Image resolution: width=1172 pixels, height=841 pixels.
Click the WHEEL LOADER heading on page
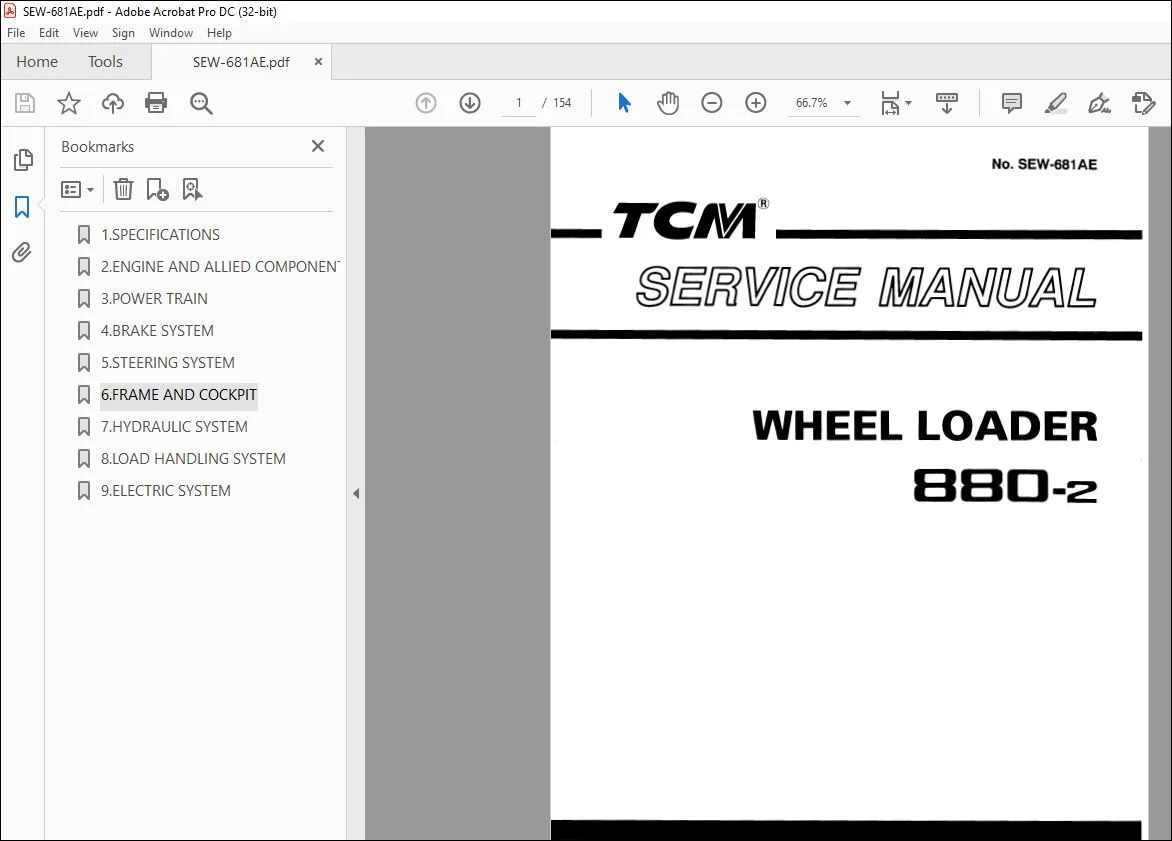coord(925,425)
